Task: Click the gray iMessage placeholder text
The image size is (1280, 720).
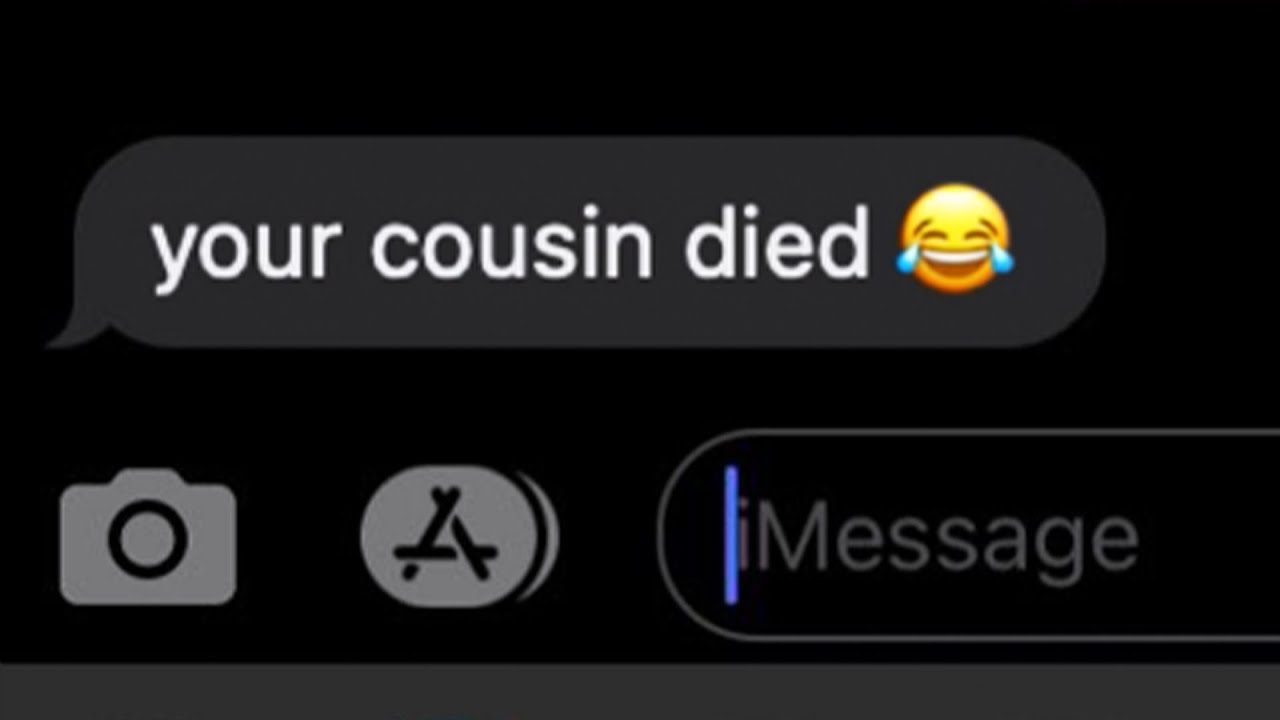Action: point(944,541)
